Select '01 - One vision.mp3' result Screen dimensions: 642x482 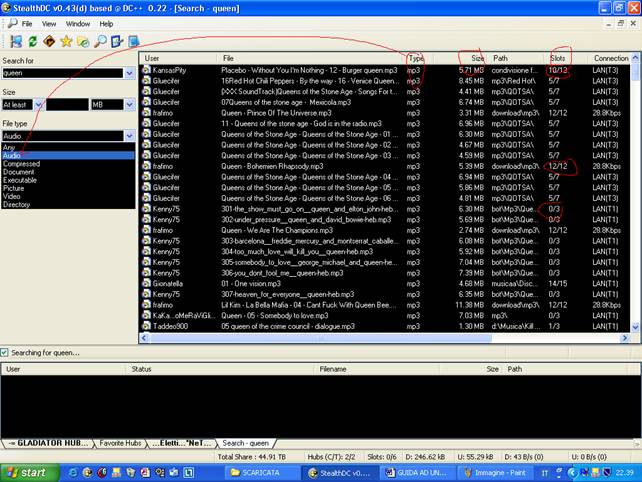[x=385, y=283]
